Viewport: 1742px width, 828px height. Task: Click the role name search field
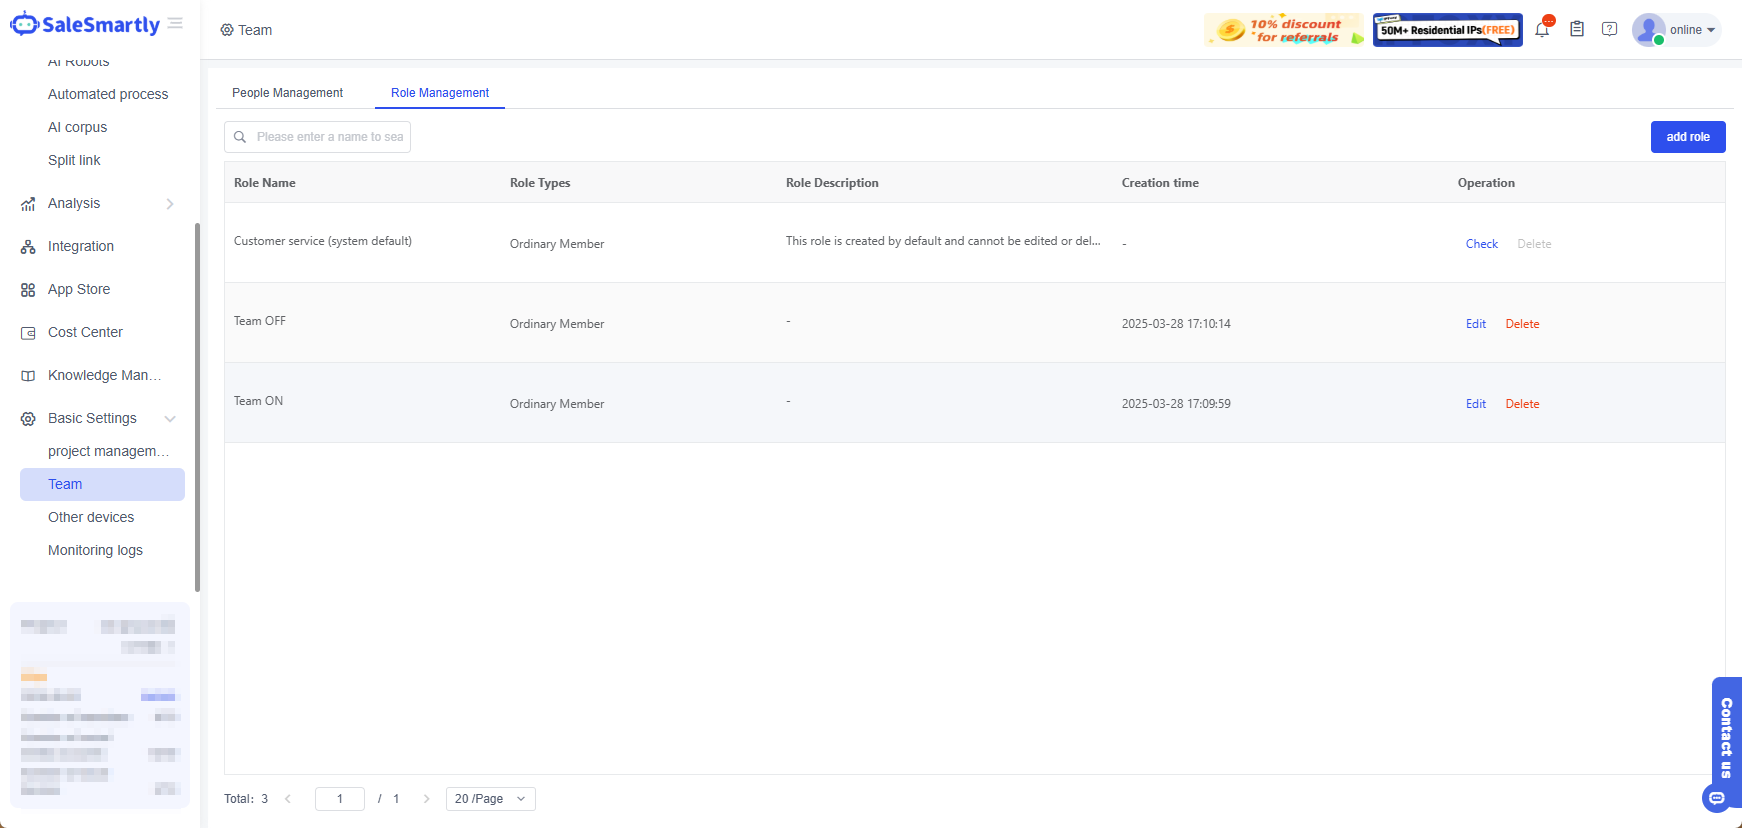click(x=328, y=137)
